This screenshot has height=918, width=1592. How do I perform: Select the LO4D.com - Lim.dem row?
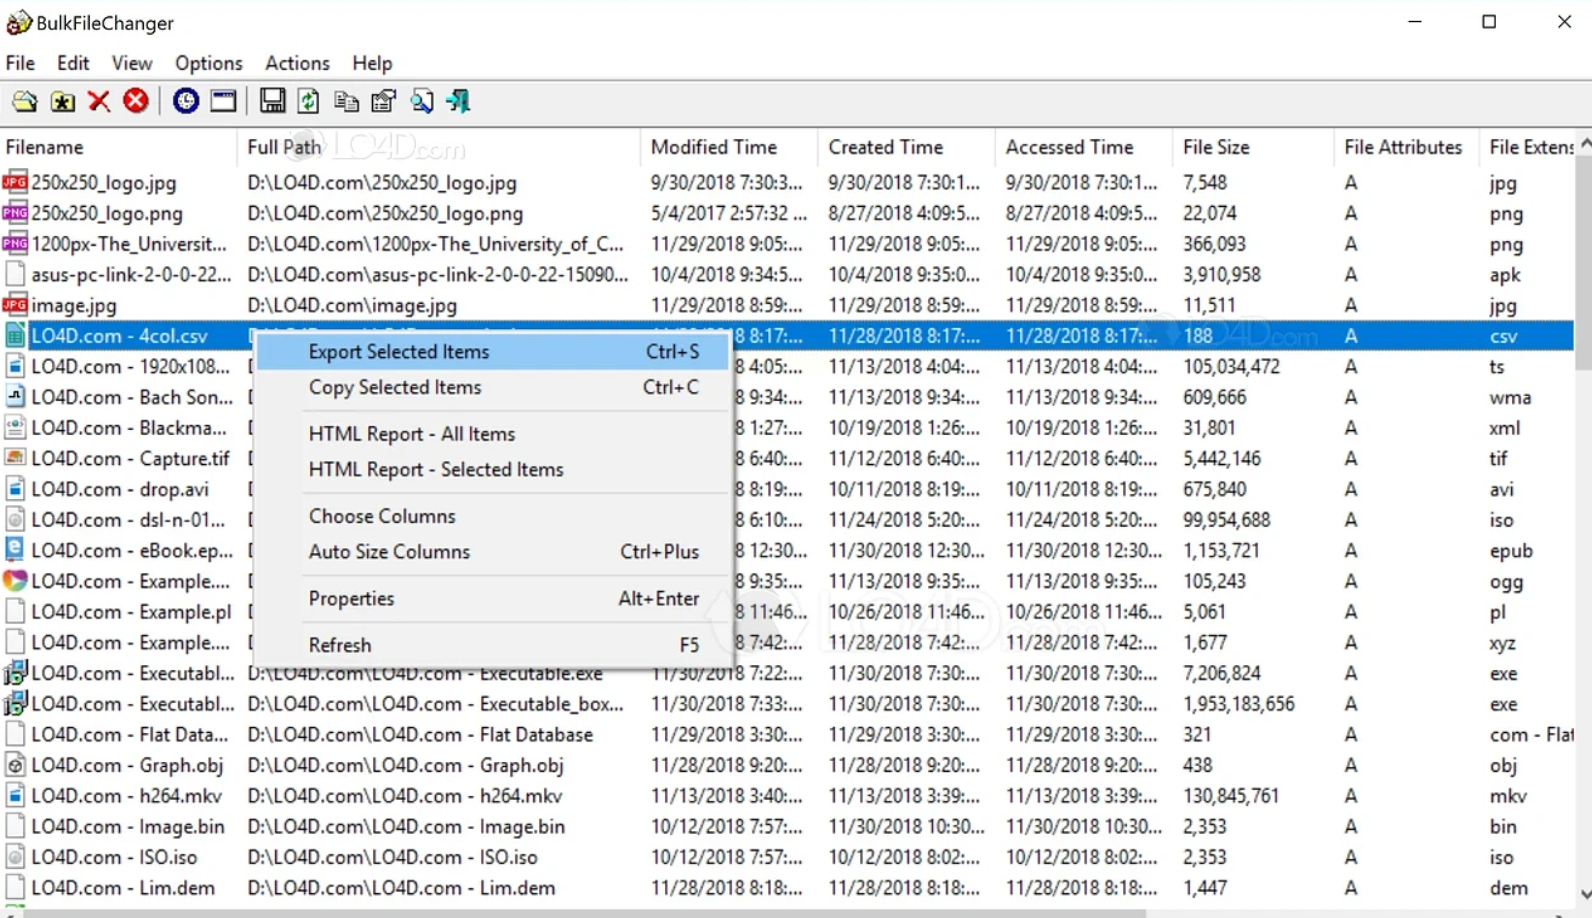tap(787, 888)
